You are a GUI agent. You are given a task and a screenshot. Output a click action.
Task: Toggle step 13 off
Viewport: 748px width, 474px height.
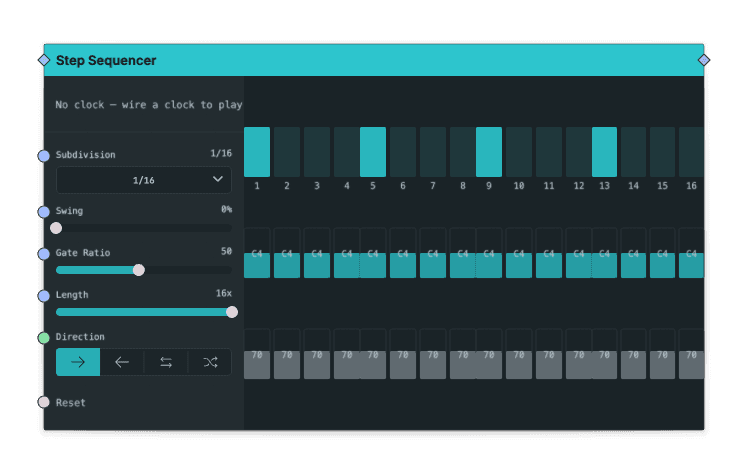pyautogui.click(x=604, y=152)
